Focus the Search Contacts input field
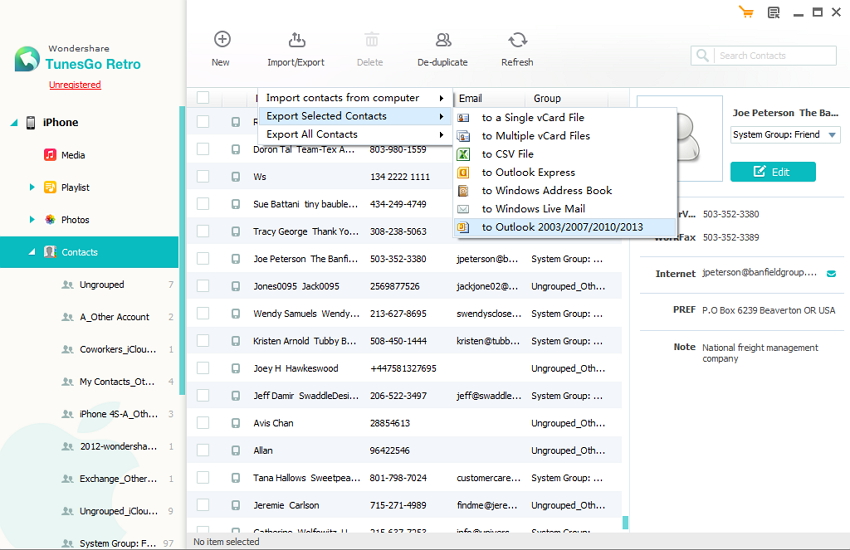Screen dimensions: 850x550 (775, 56)
